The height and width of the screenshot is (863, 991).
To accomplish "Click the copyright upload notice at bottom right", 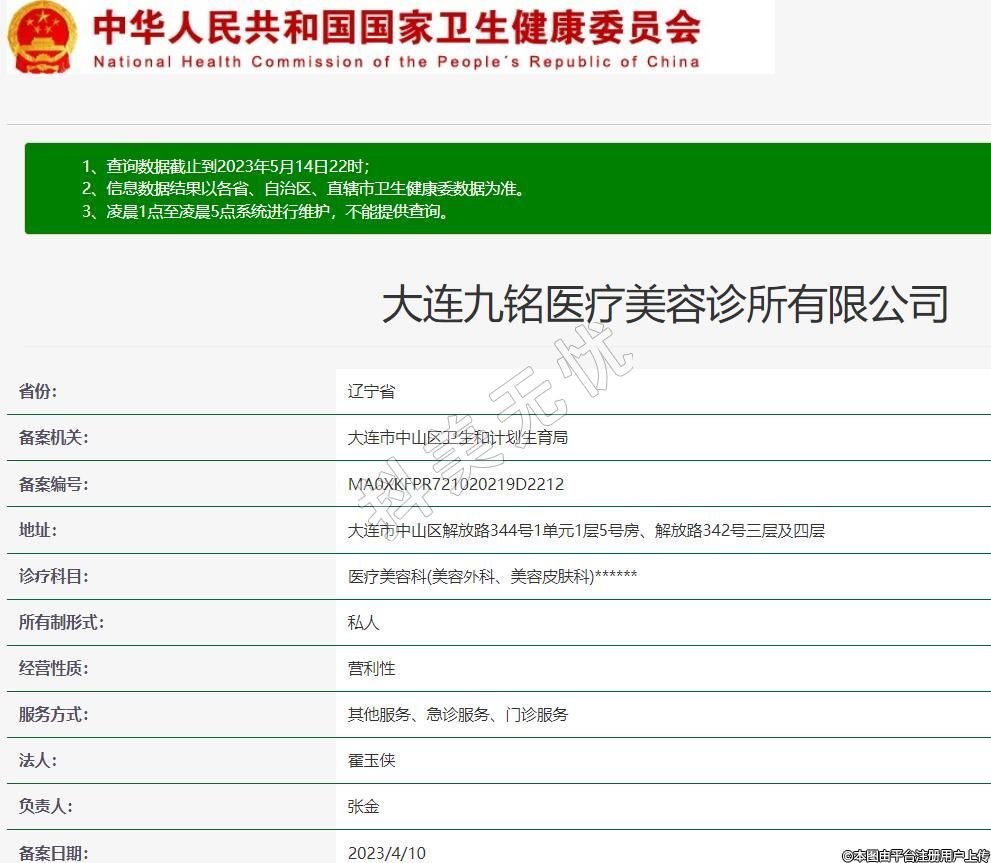I will tap(915, 855).
